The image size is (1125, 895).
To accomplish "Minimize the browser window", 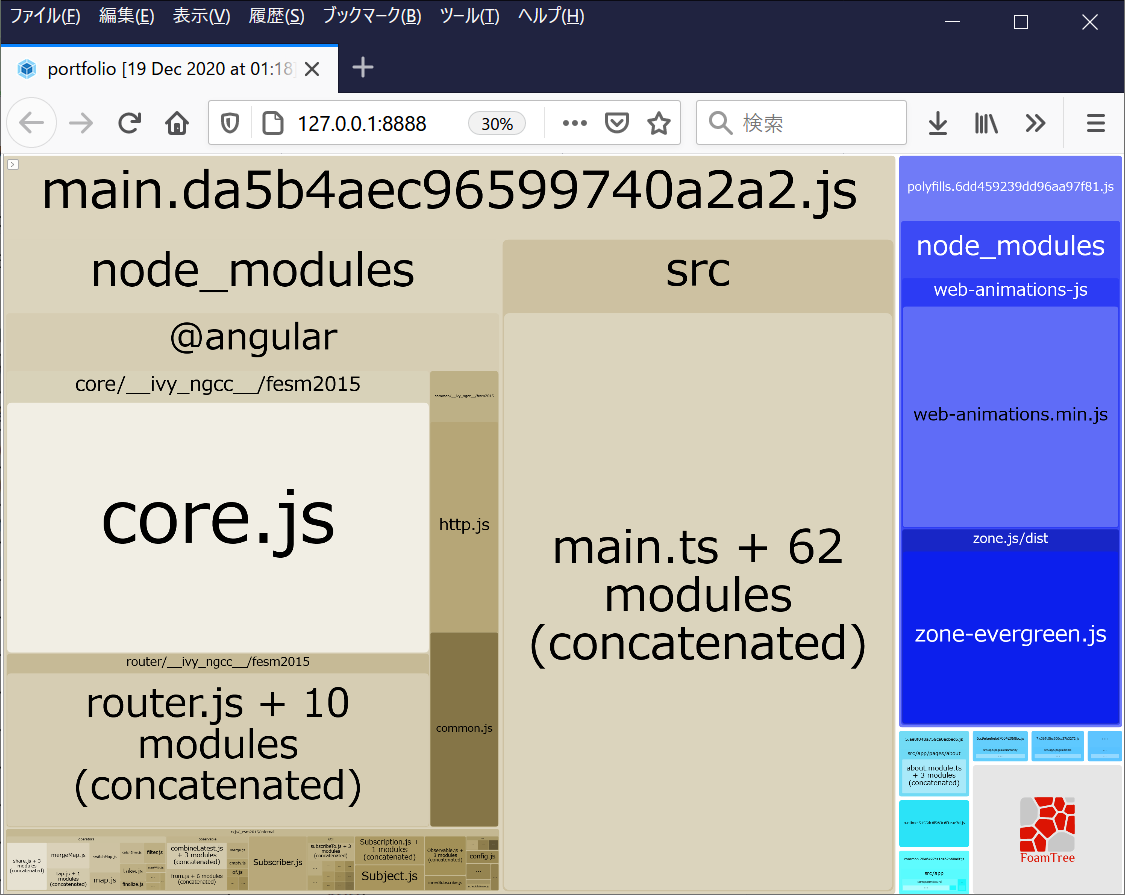I will [952, 22].
